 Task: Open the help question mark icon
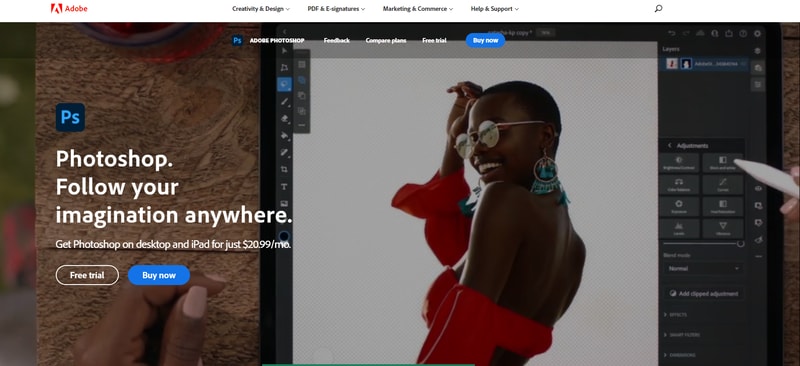point(743,33)
